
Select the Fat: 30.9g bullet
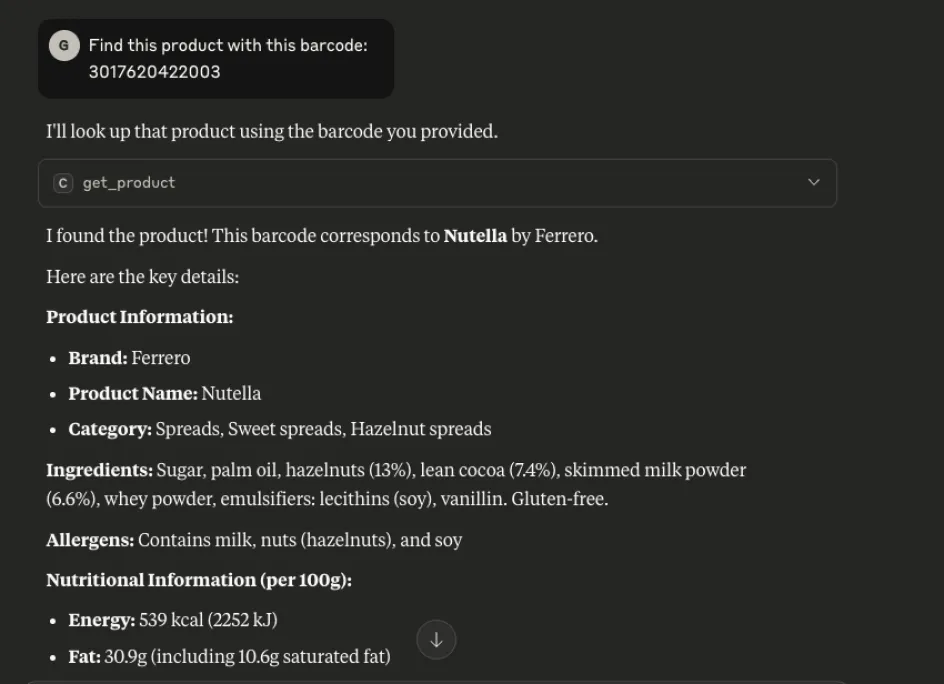pyautogui.click(x=229, y=657)
